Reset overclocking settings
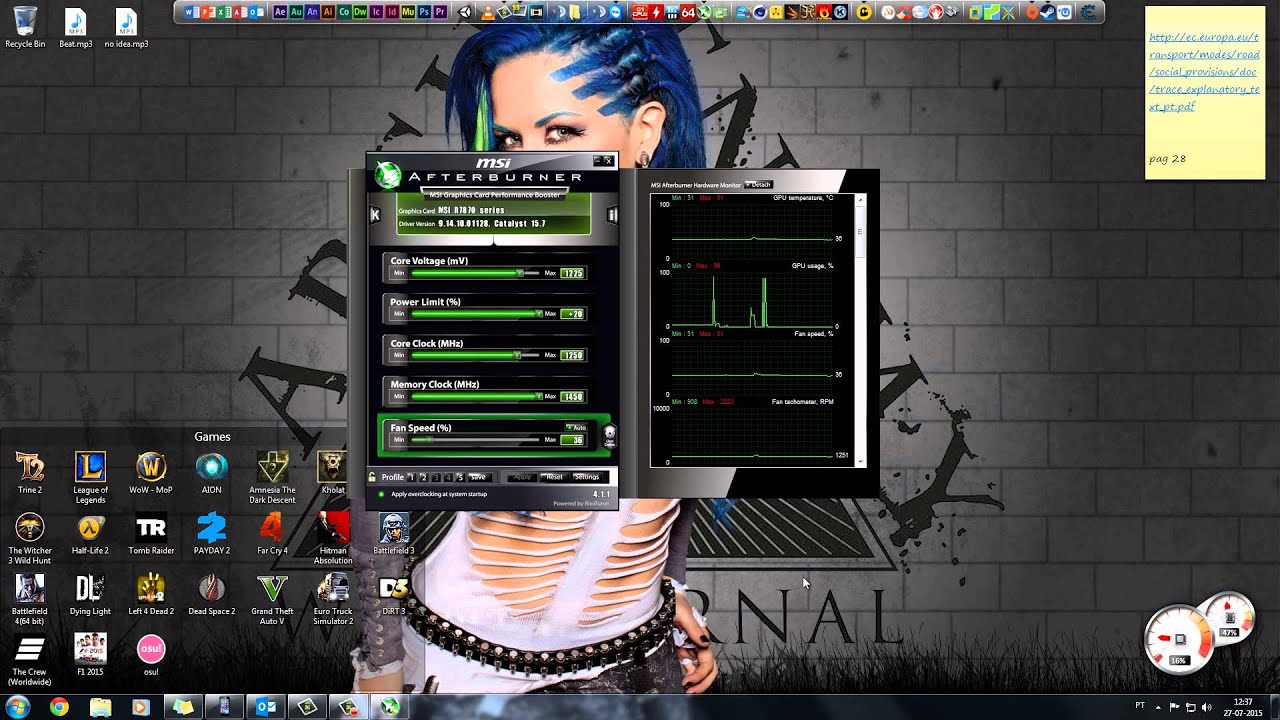This screenshot has width=1280, height=720. coord(554,477)
